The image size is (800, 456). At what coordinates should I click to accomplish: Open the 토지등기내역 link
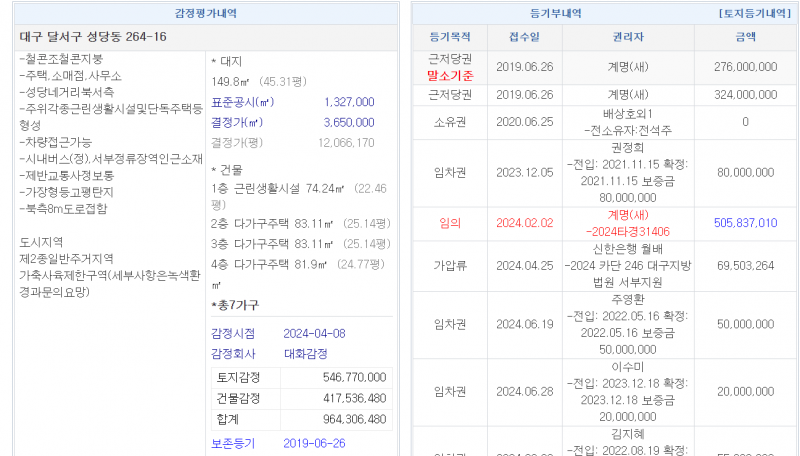(x=752, y=14)
